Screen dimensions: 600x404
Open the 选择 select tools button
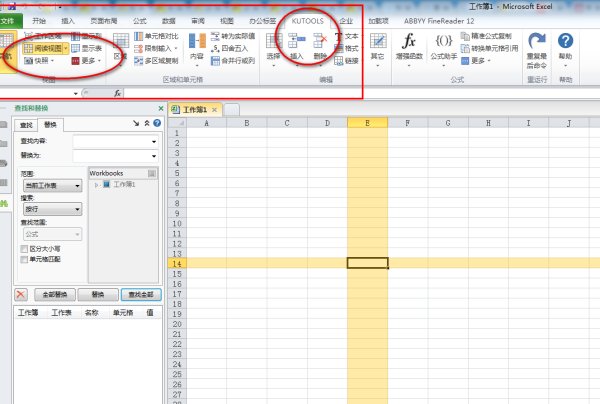[x=274, y=49]
